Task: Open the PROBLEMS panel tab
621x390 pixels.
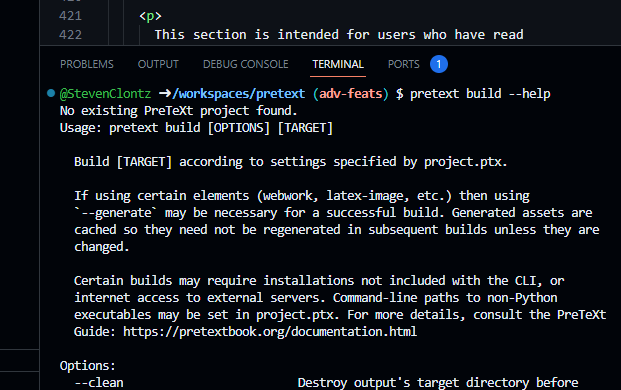Action: coord(87,64)
